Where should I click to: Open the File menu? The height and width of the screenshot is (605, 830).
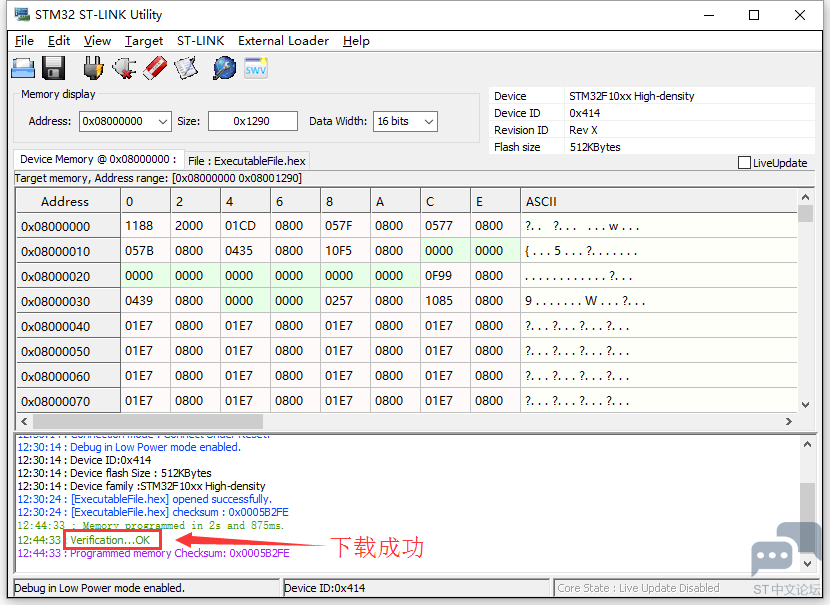[24, 41]
